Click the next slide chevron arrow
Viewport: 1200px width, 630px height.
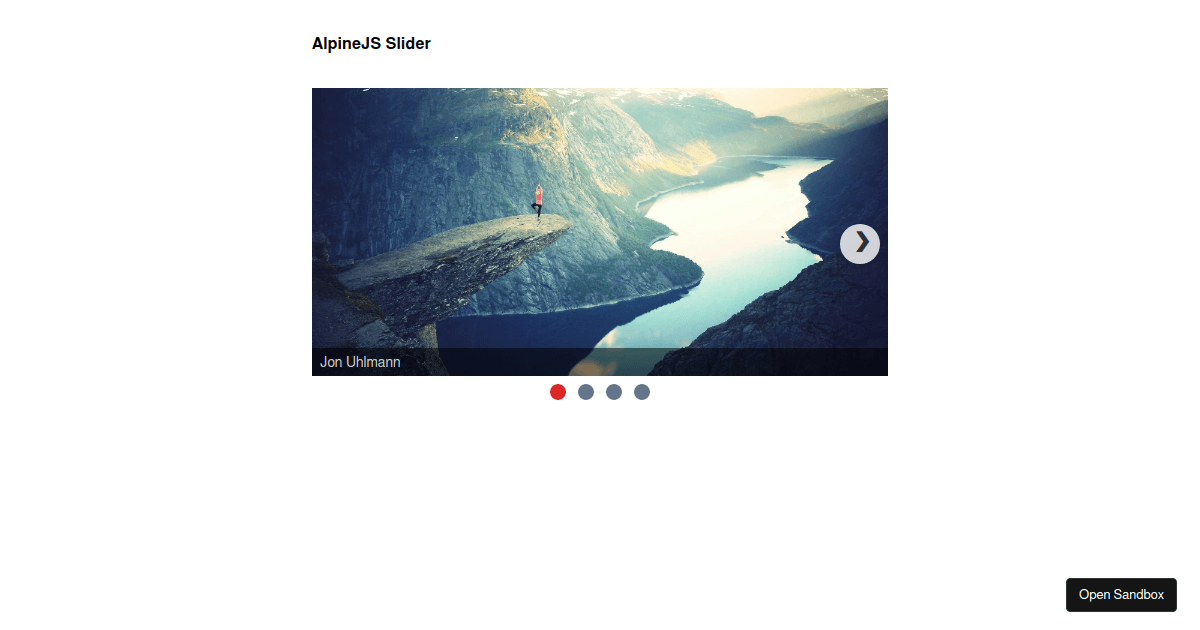(860, 244)
